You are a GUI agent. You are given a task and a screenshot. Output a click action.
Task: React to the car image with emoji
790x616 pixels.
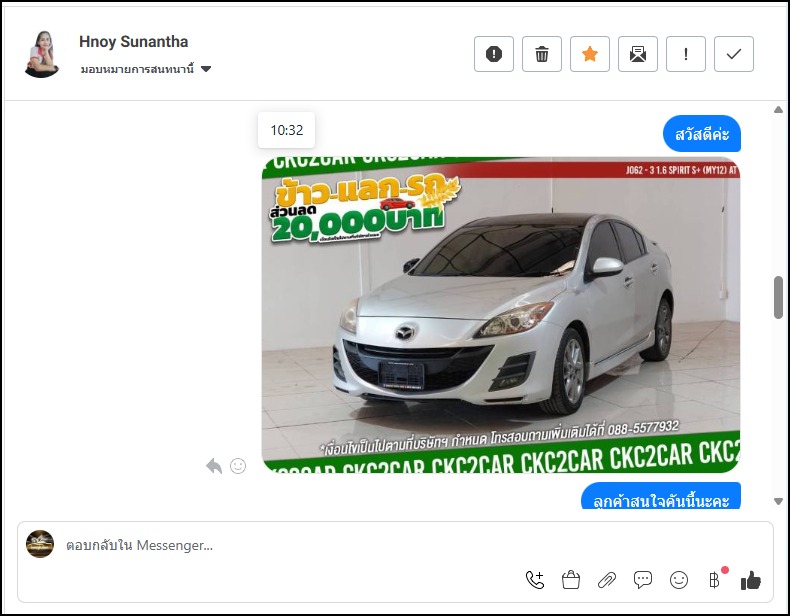[238, 466]
